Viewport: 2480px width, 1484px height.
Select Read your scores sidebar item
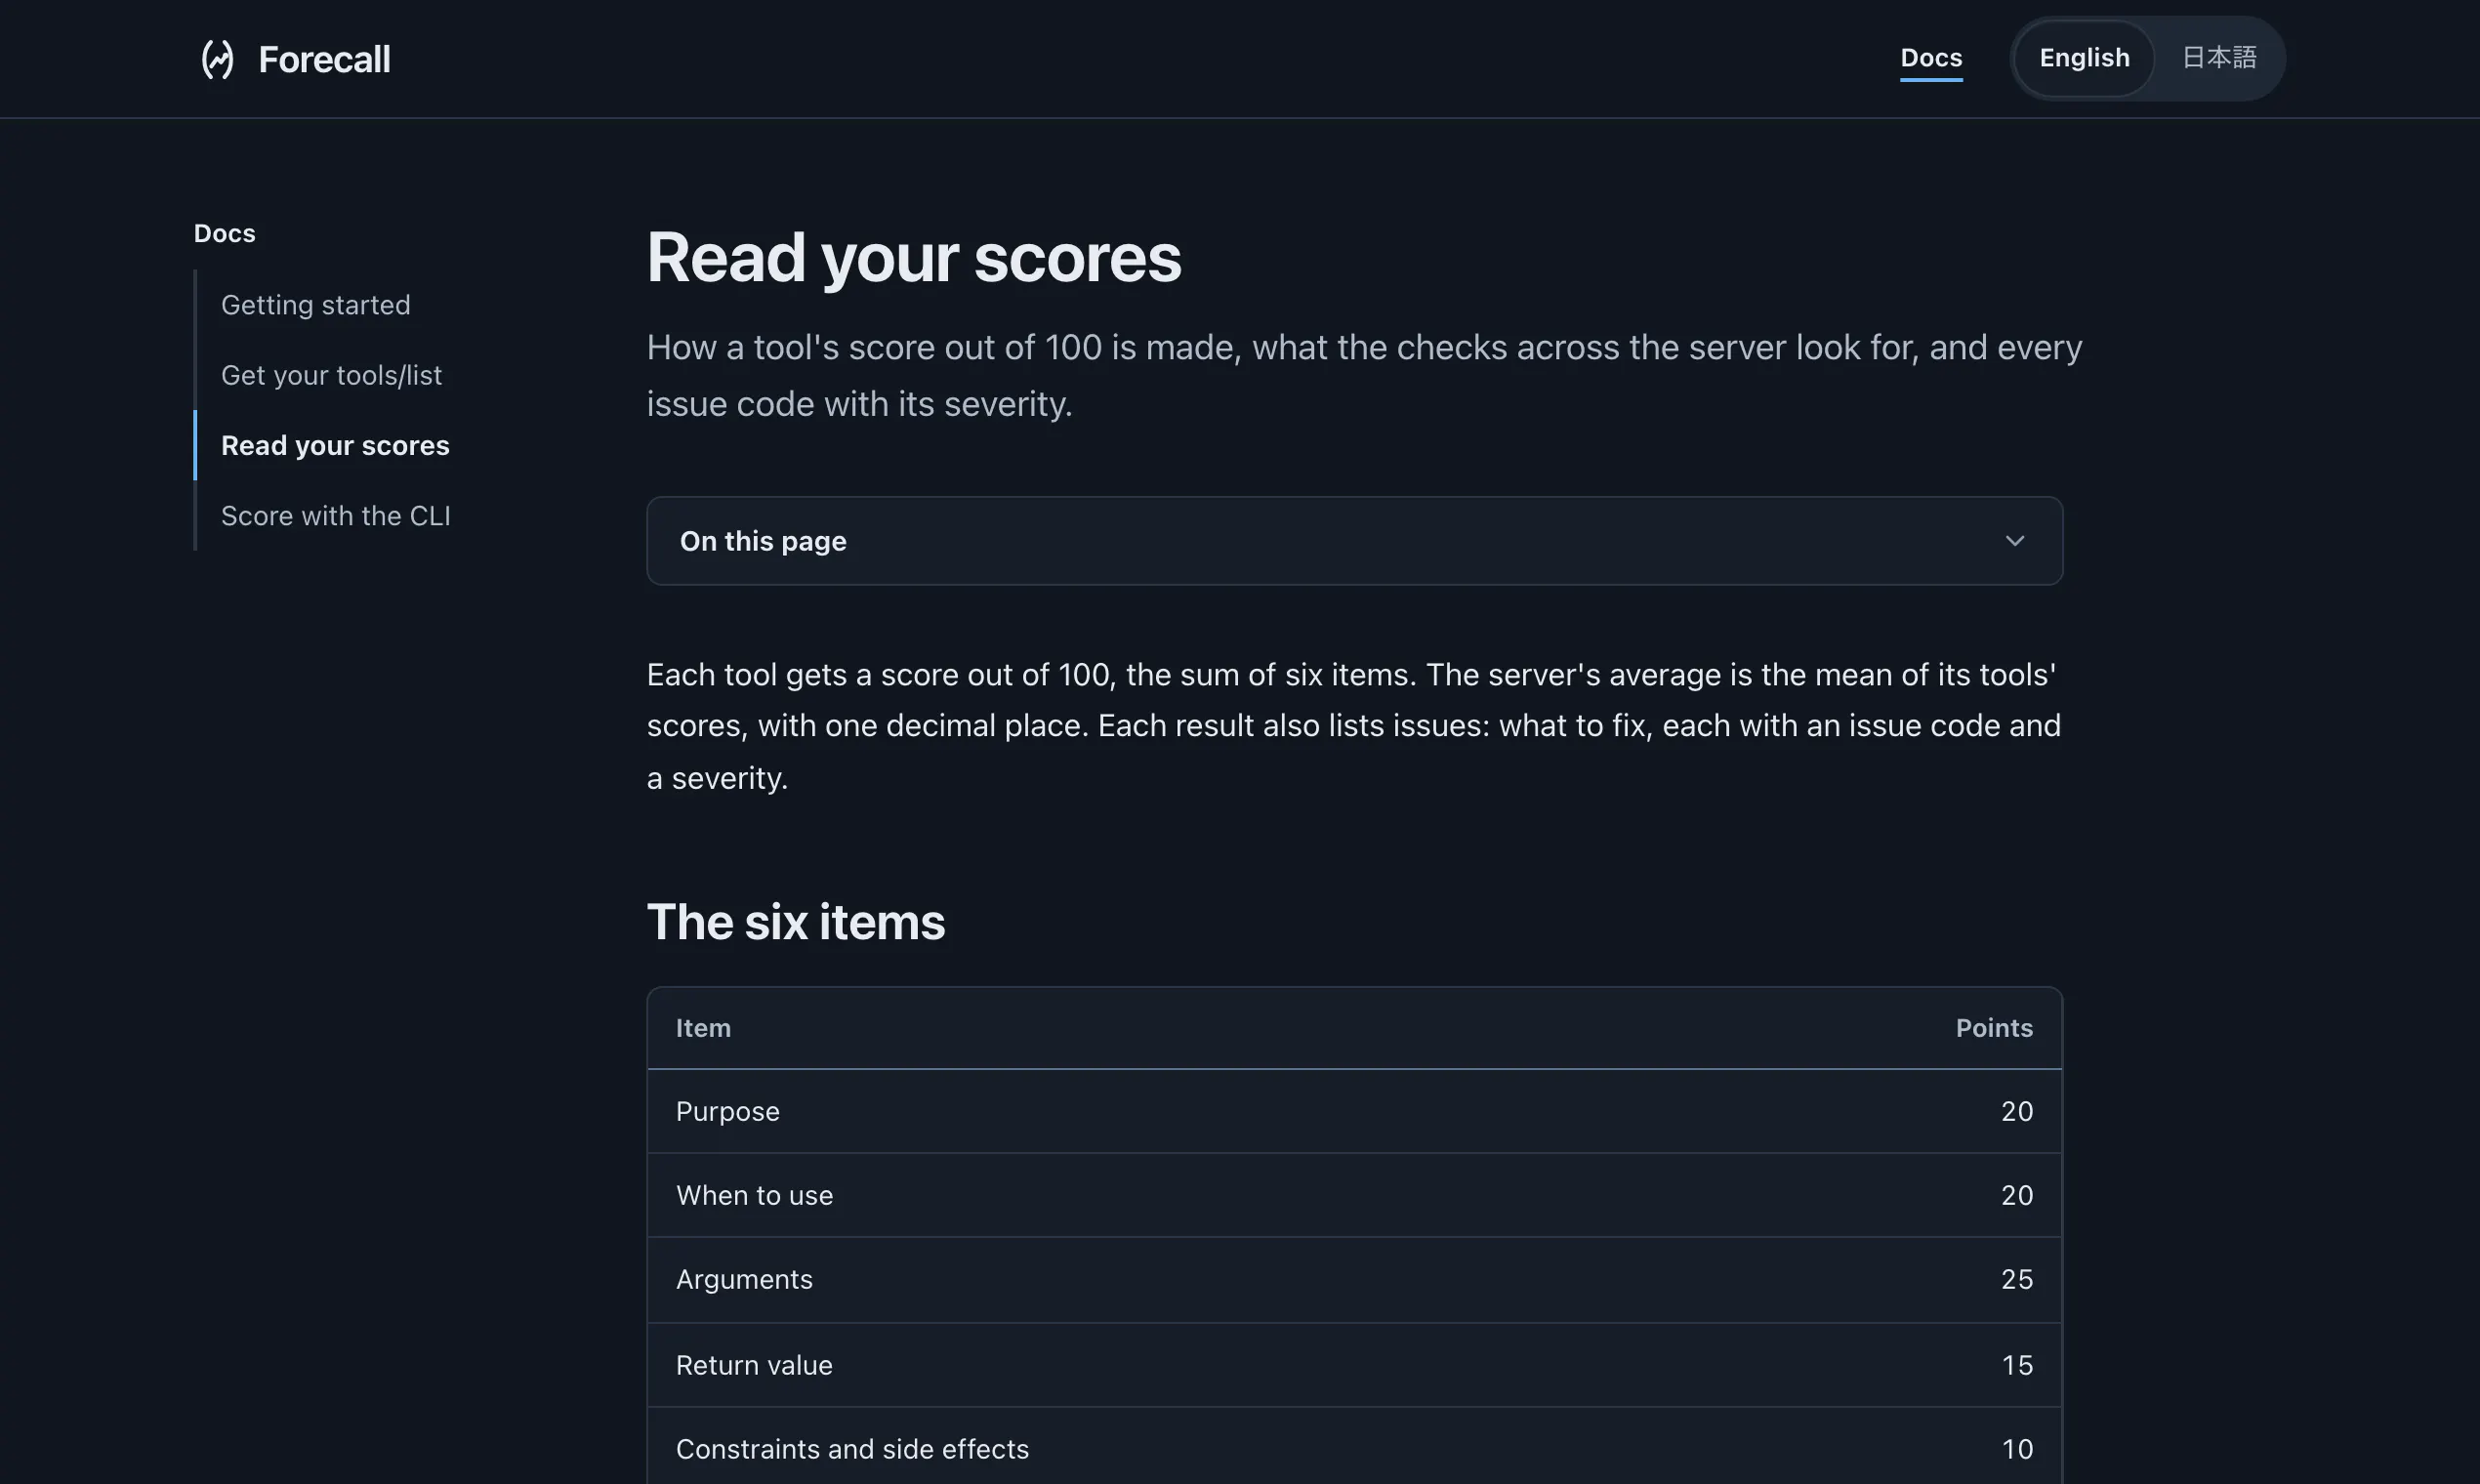[x=335, y=445]
